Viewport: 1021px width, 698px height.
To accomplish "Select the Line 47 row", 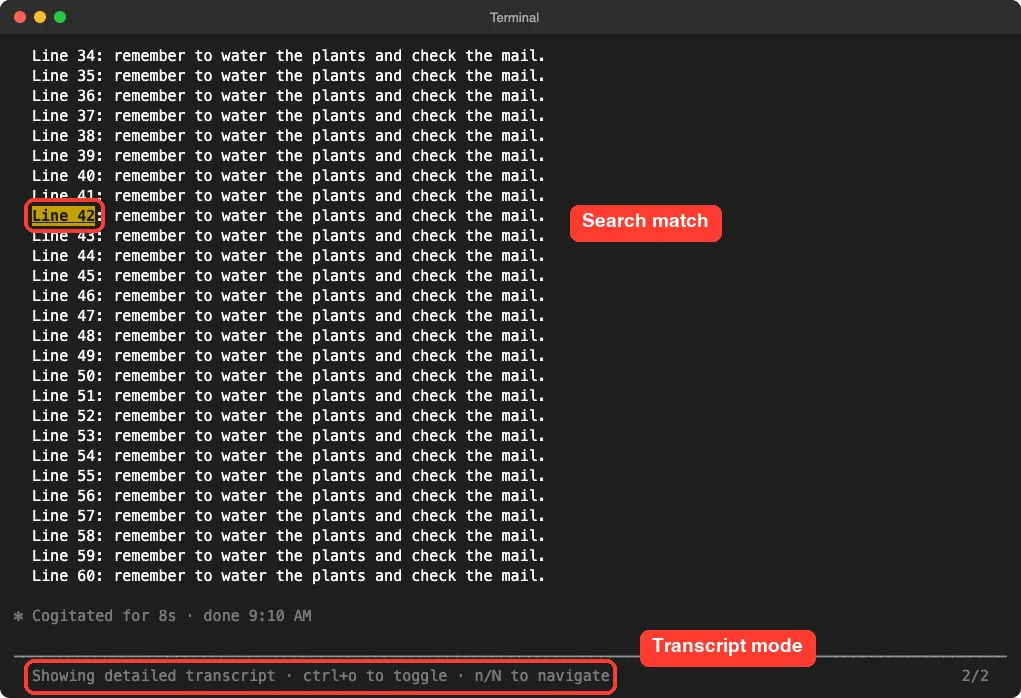I will click(288, 316).
